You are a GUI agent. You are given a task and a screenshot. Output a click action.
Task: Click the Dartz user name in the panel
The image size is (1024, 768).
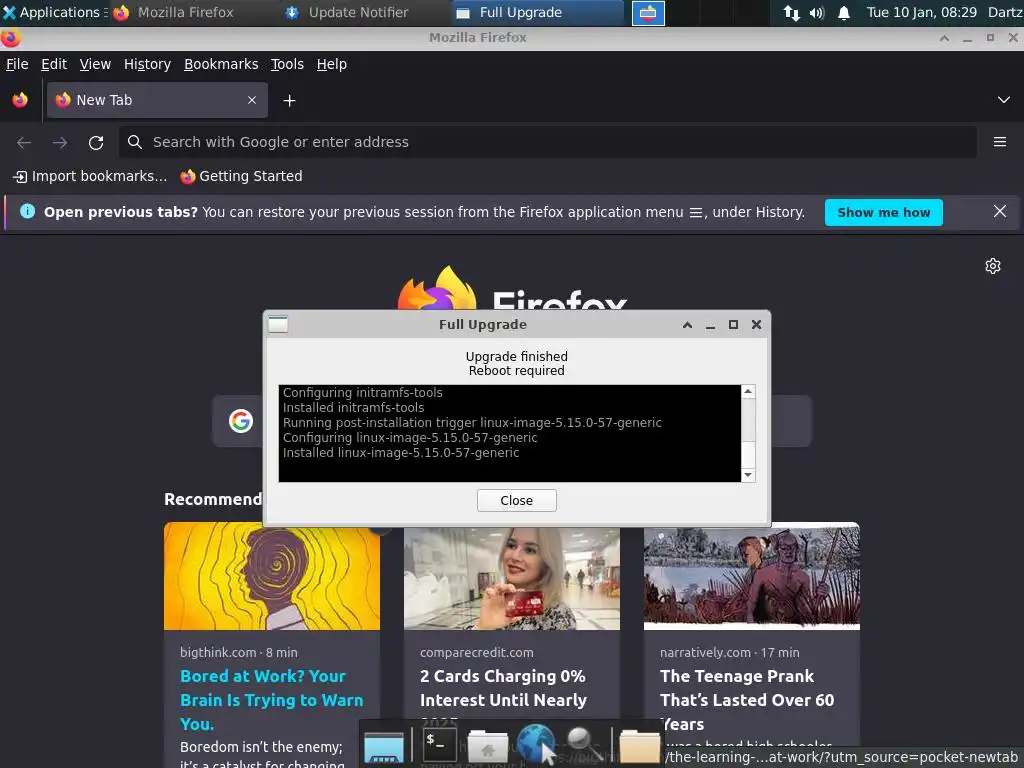[1005, 12]
